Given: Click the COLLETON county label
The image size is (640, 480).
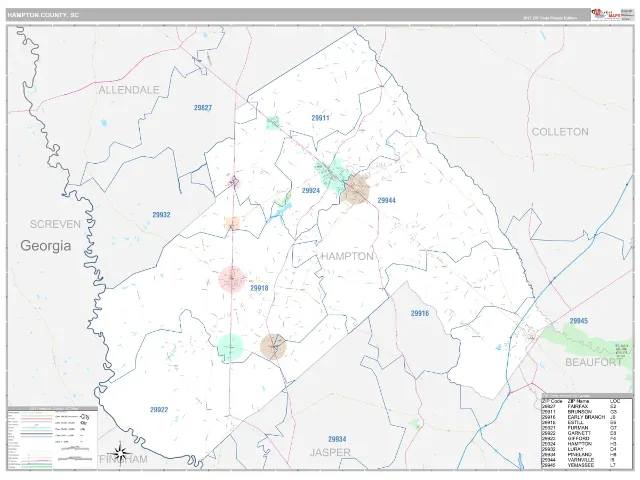Looking at the screenshot, I should pos(560,132).
